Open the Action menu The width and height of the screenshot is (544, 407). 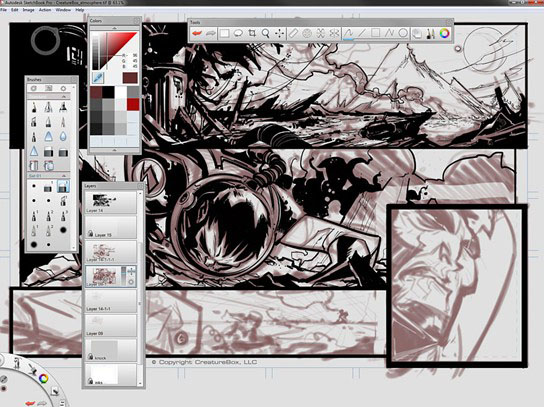45,10
